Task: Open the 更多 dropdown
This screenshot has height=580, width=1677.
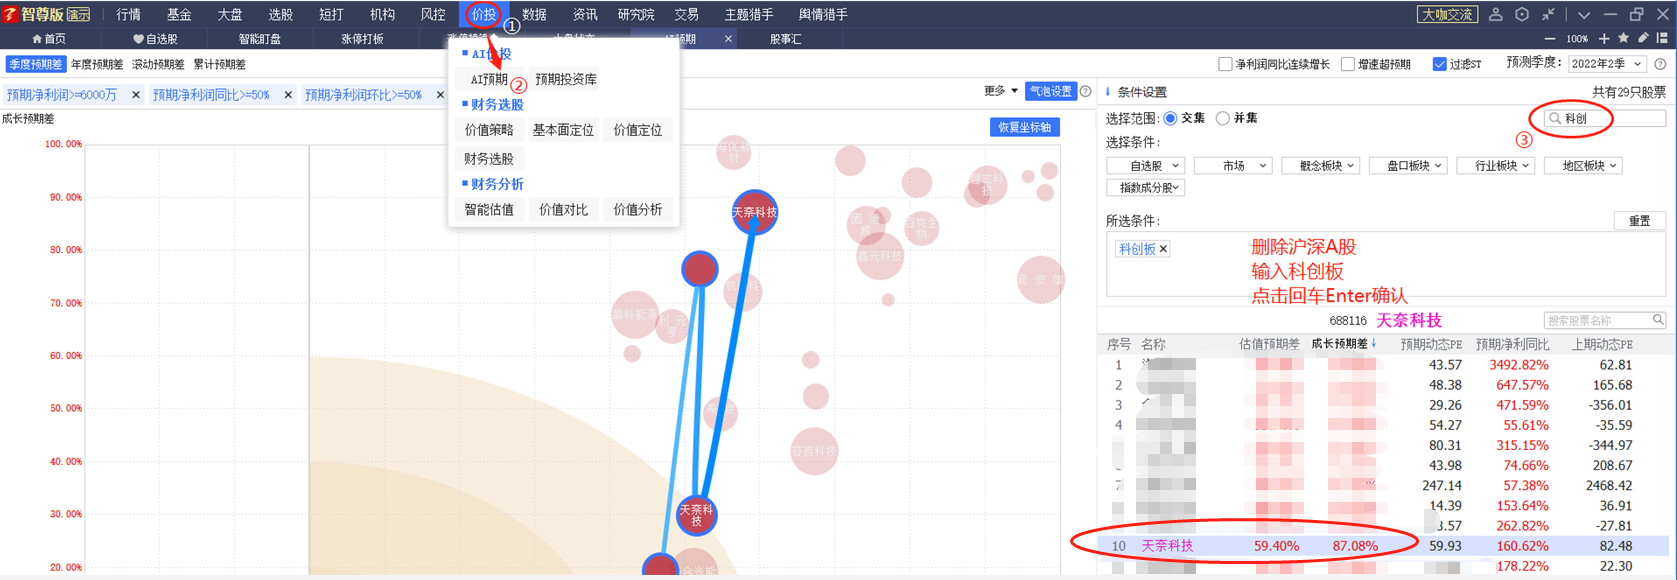Action: (x=1000, y=91)
